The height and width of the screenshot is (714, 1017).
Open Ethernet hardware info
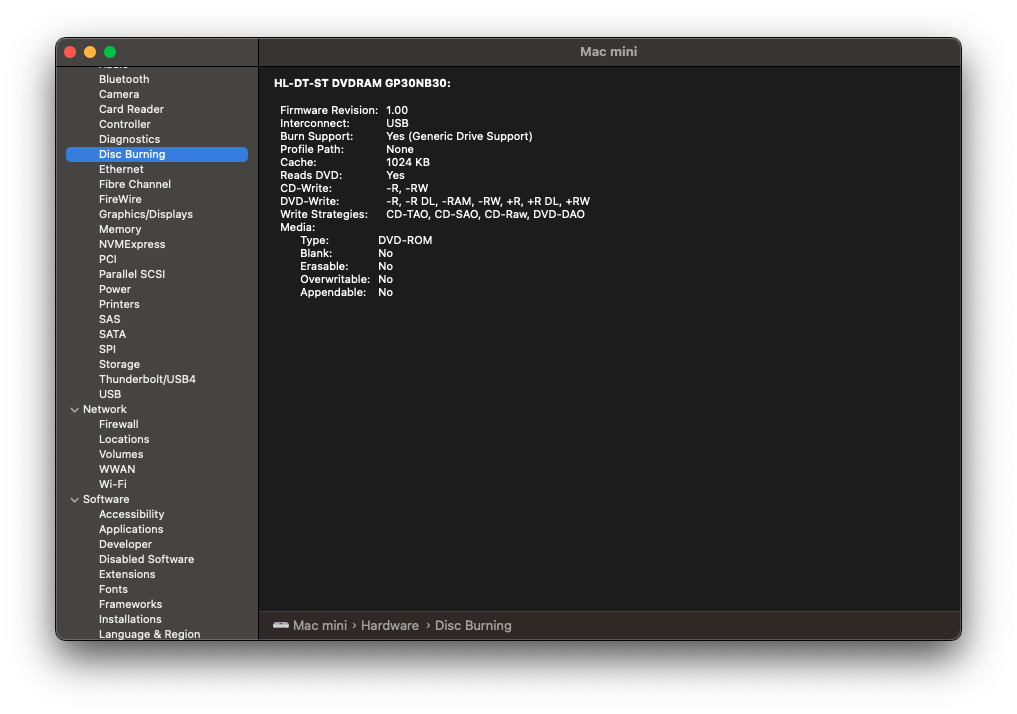pyautogui.click(x=121, y=169)
